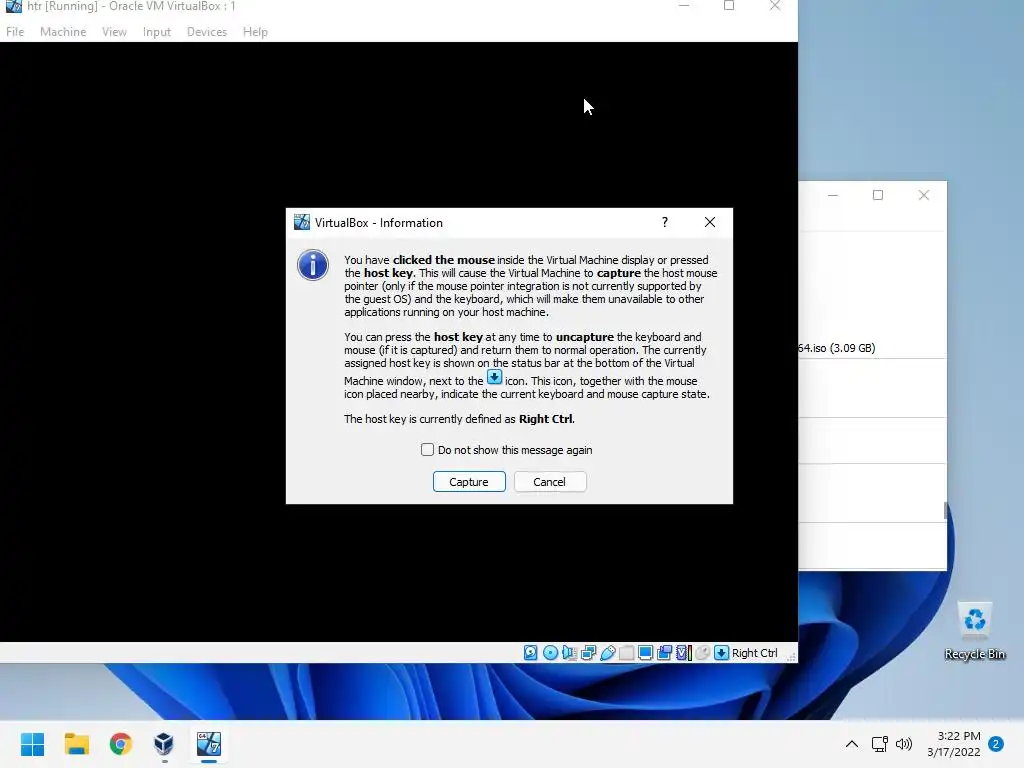Click the running VM taskbar icon

(x=208, y=744)
